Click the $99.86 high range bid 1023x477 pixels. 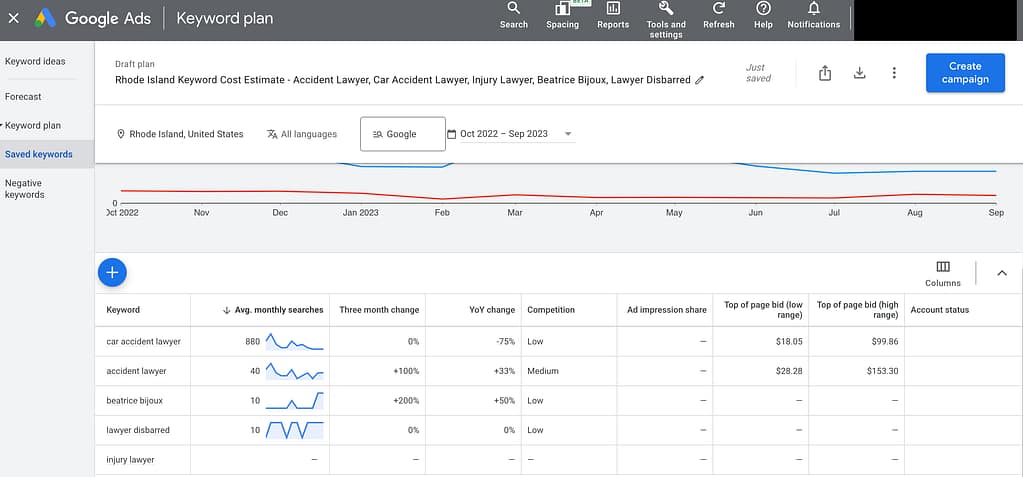(x=885, y=341)
